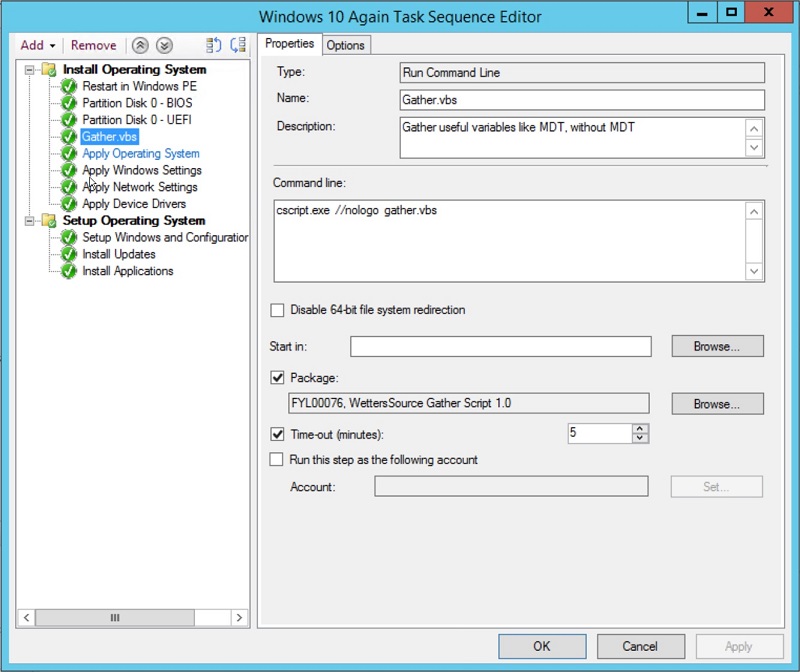The height and width of the screenshot is (672, 800).
Task: Select Apply Windows Settings step
Action: (142, 170)
